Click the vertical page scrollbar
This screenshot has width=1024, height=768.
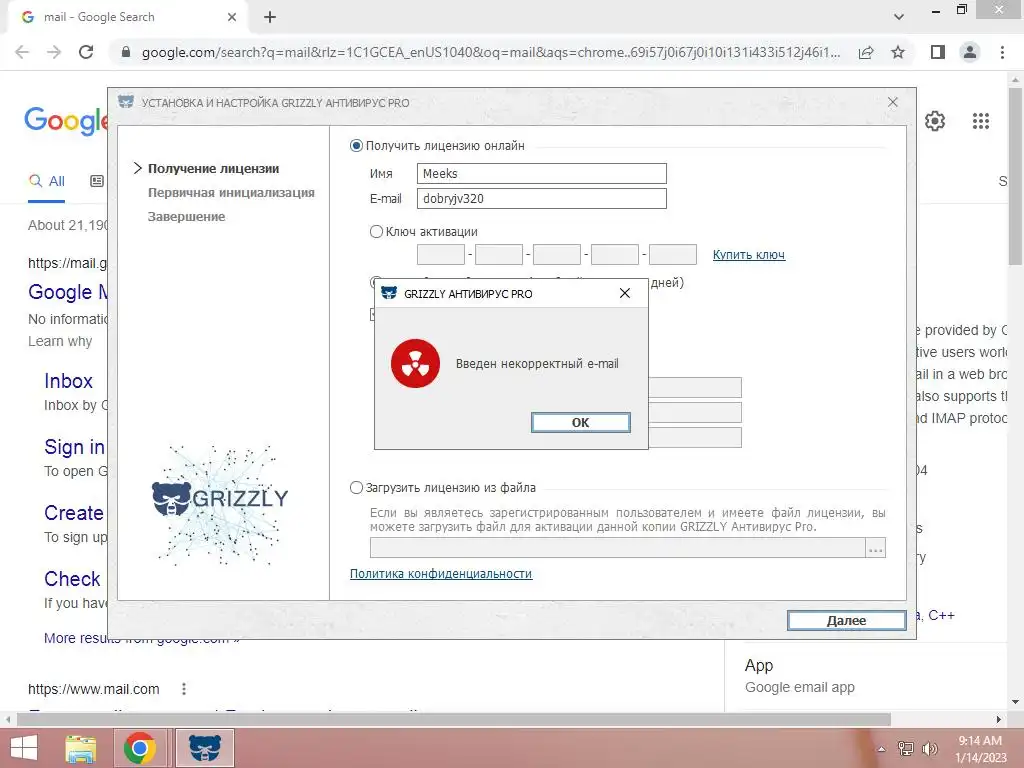(1015, 176)
